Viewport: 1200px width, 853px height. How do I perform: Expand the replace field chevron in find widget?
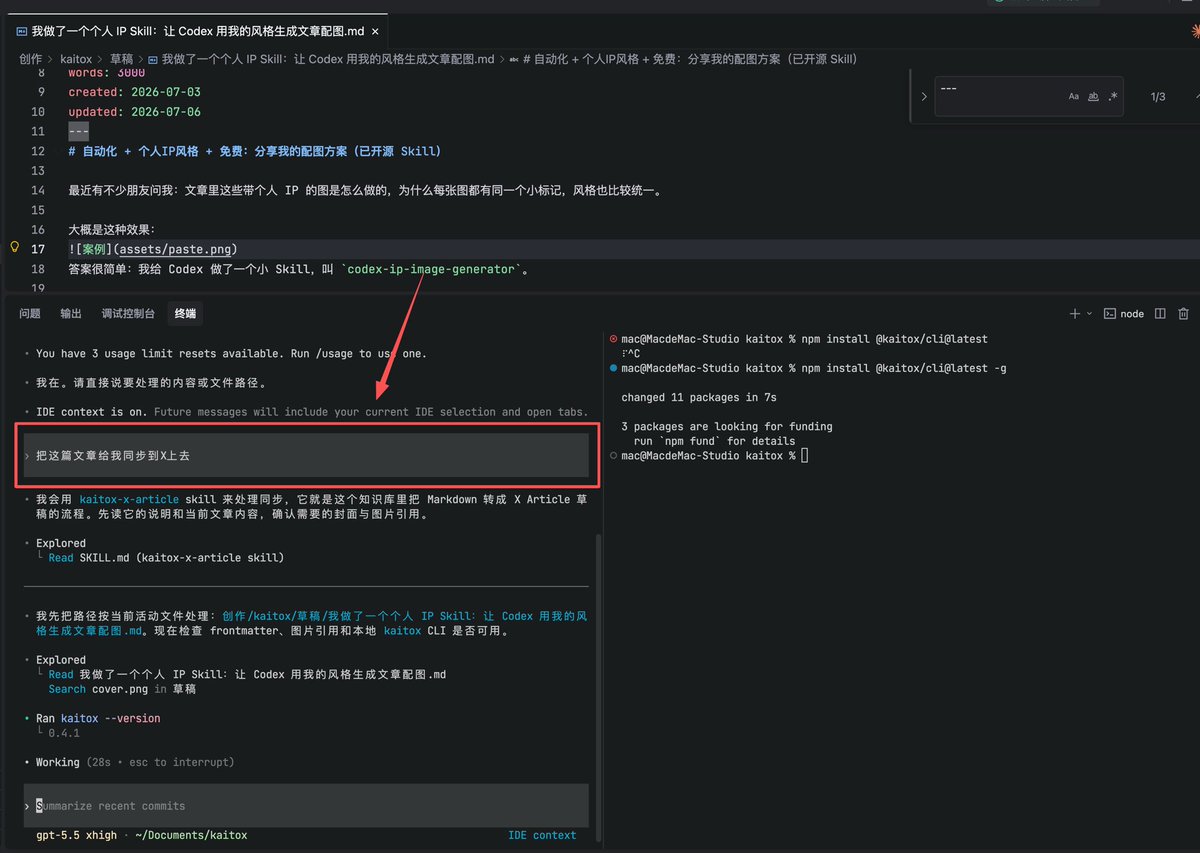[x=924, y=97]
